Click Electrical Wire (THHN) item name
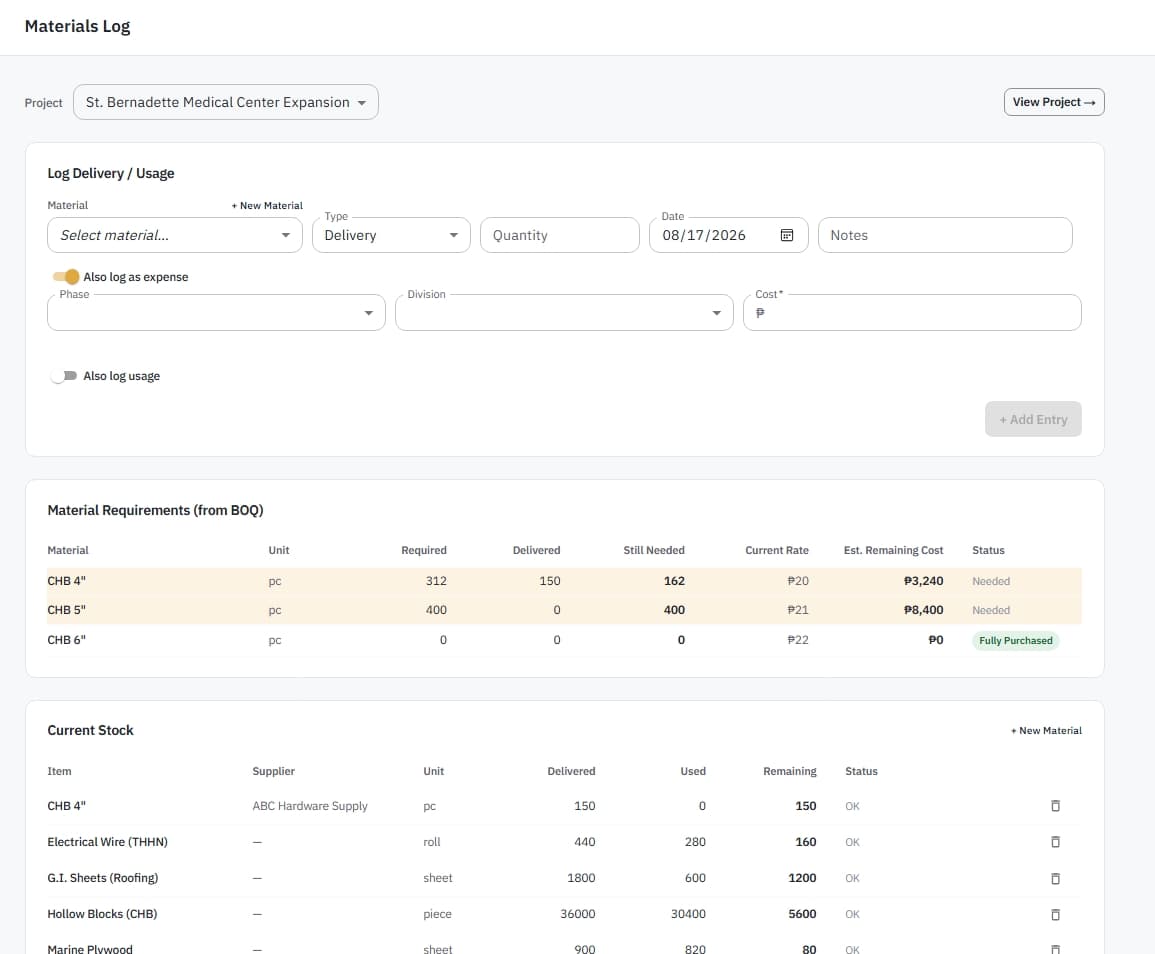Screen dimensions: 1155x954 pyautogui.click(x=108, y=842)
